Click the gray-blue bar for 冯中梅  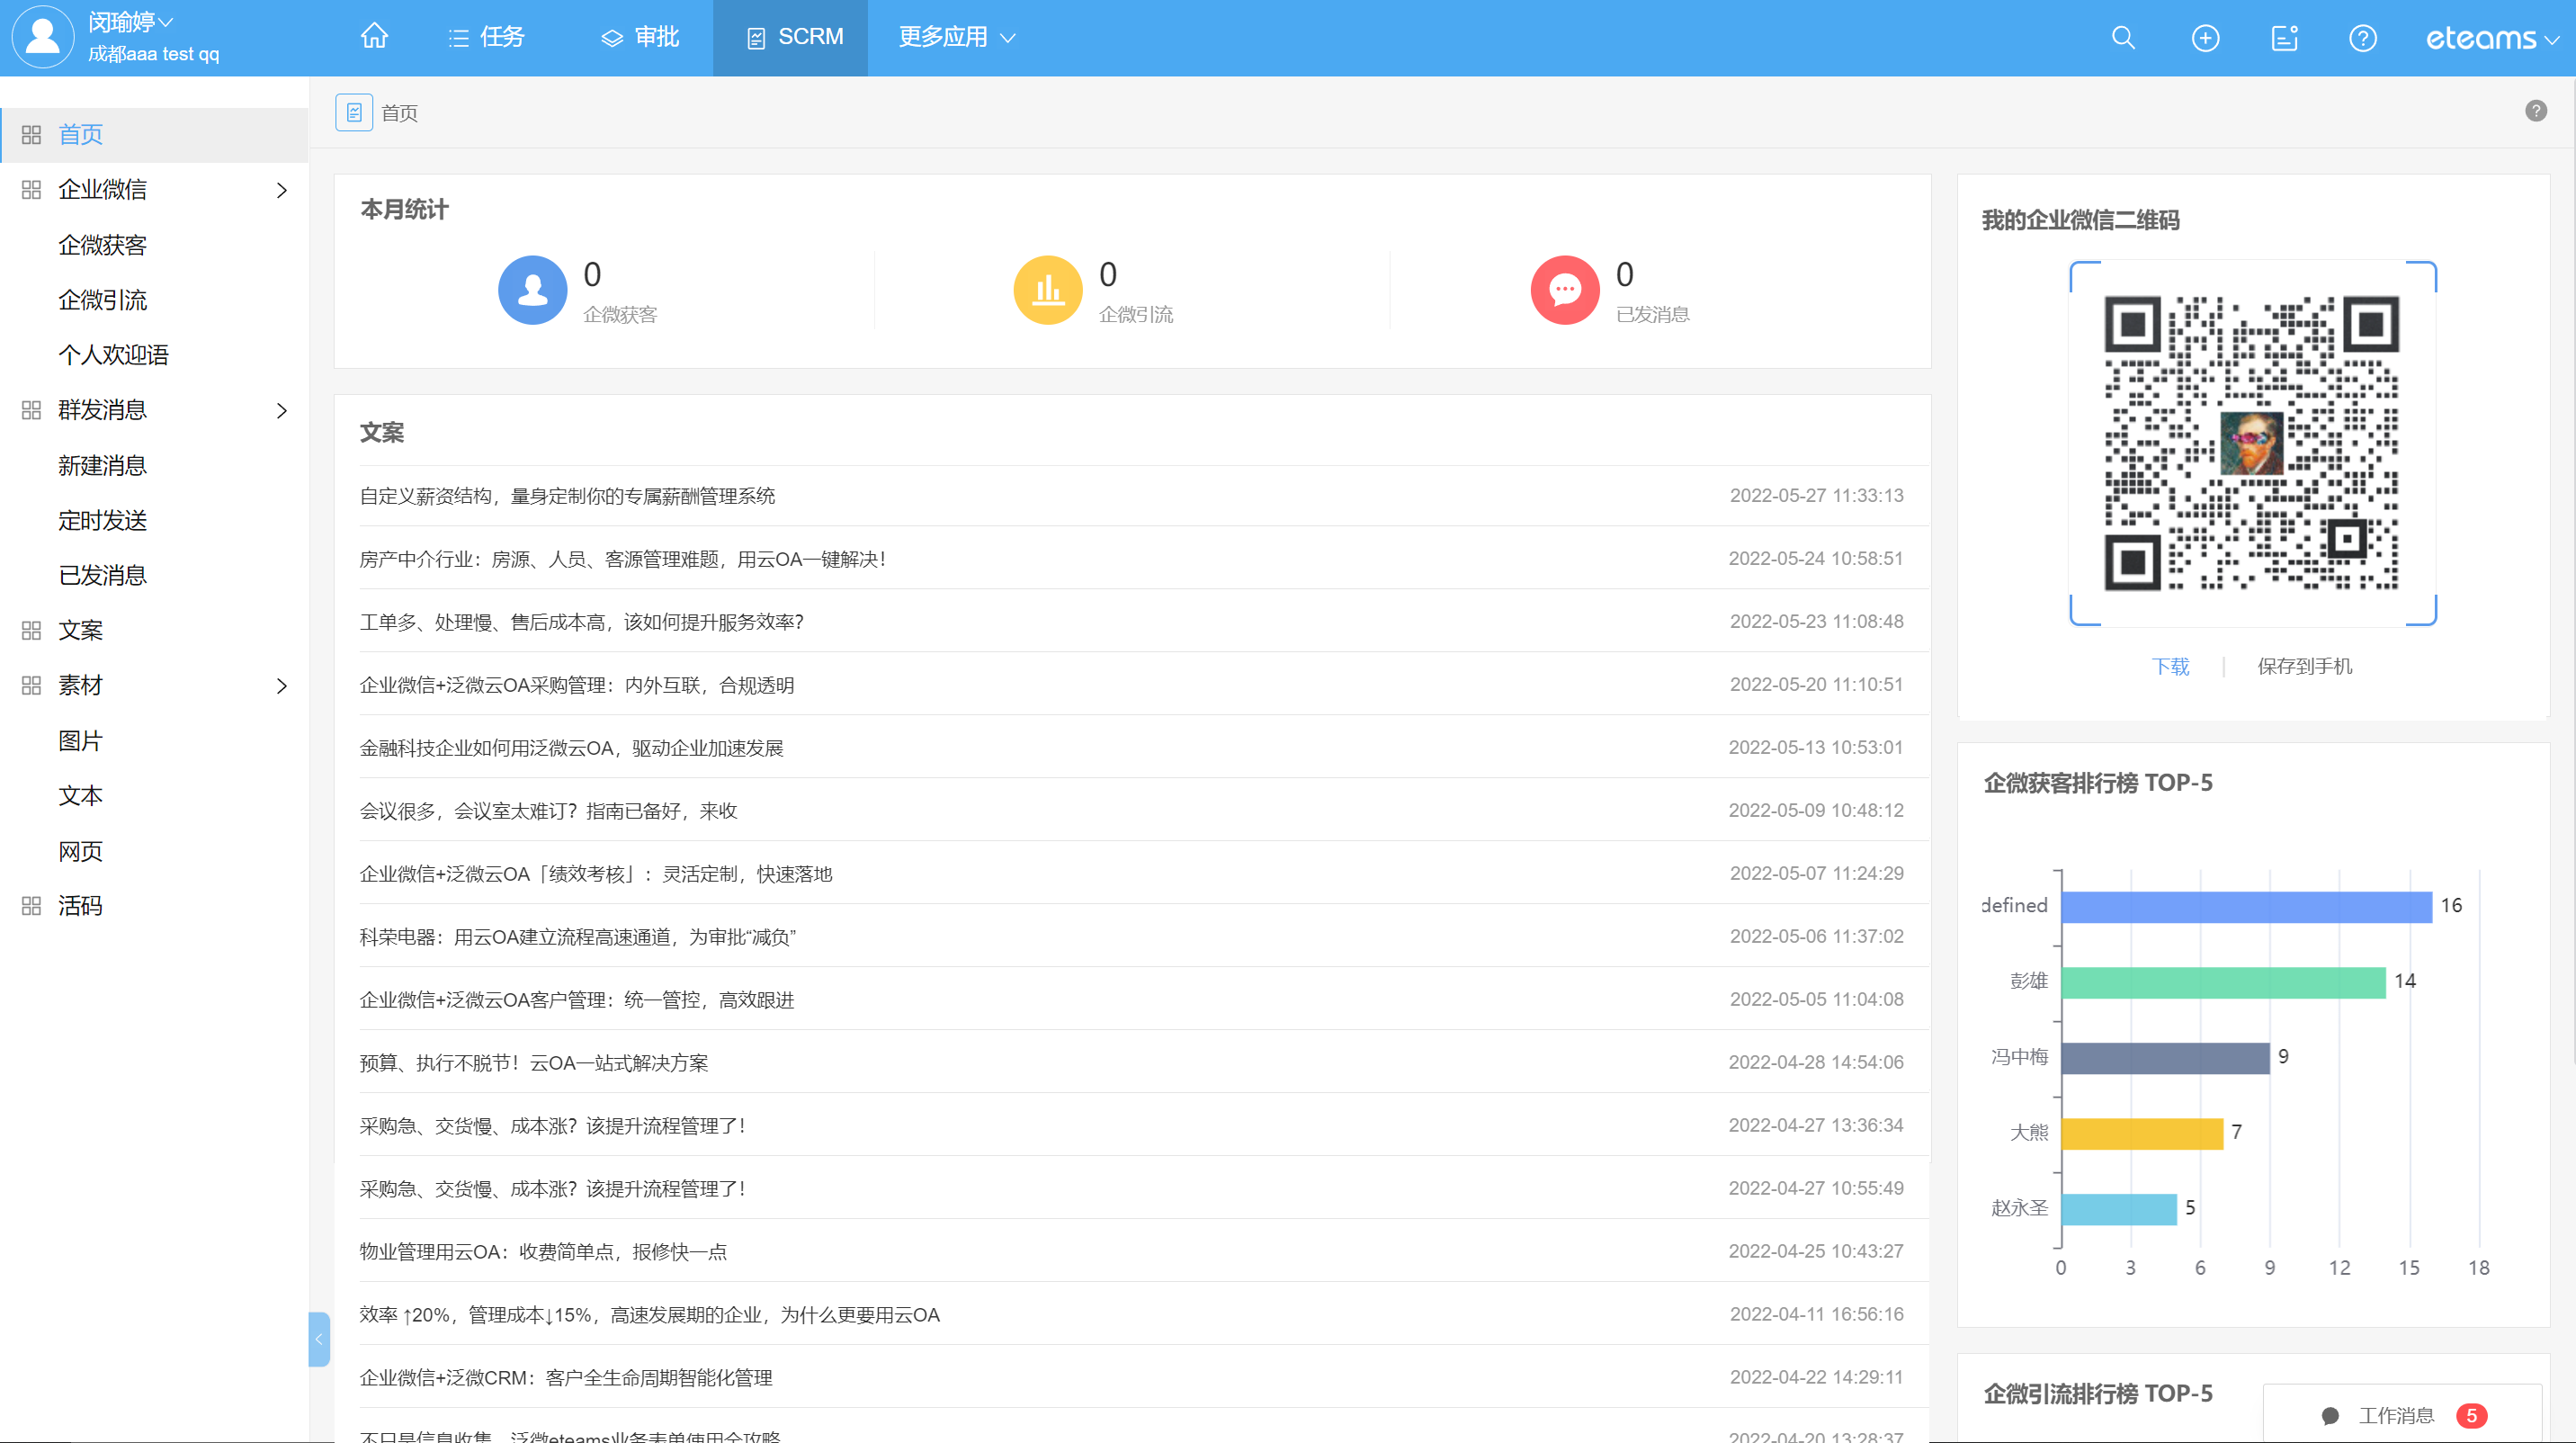click(2165, 1058)
